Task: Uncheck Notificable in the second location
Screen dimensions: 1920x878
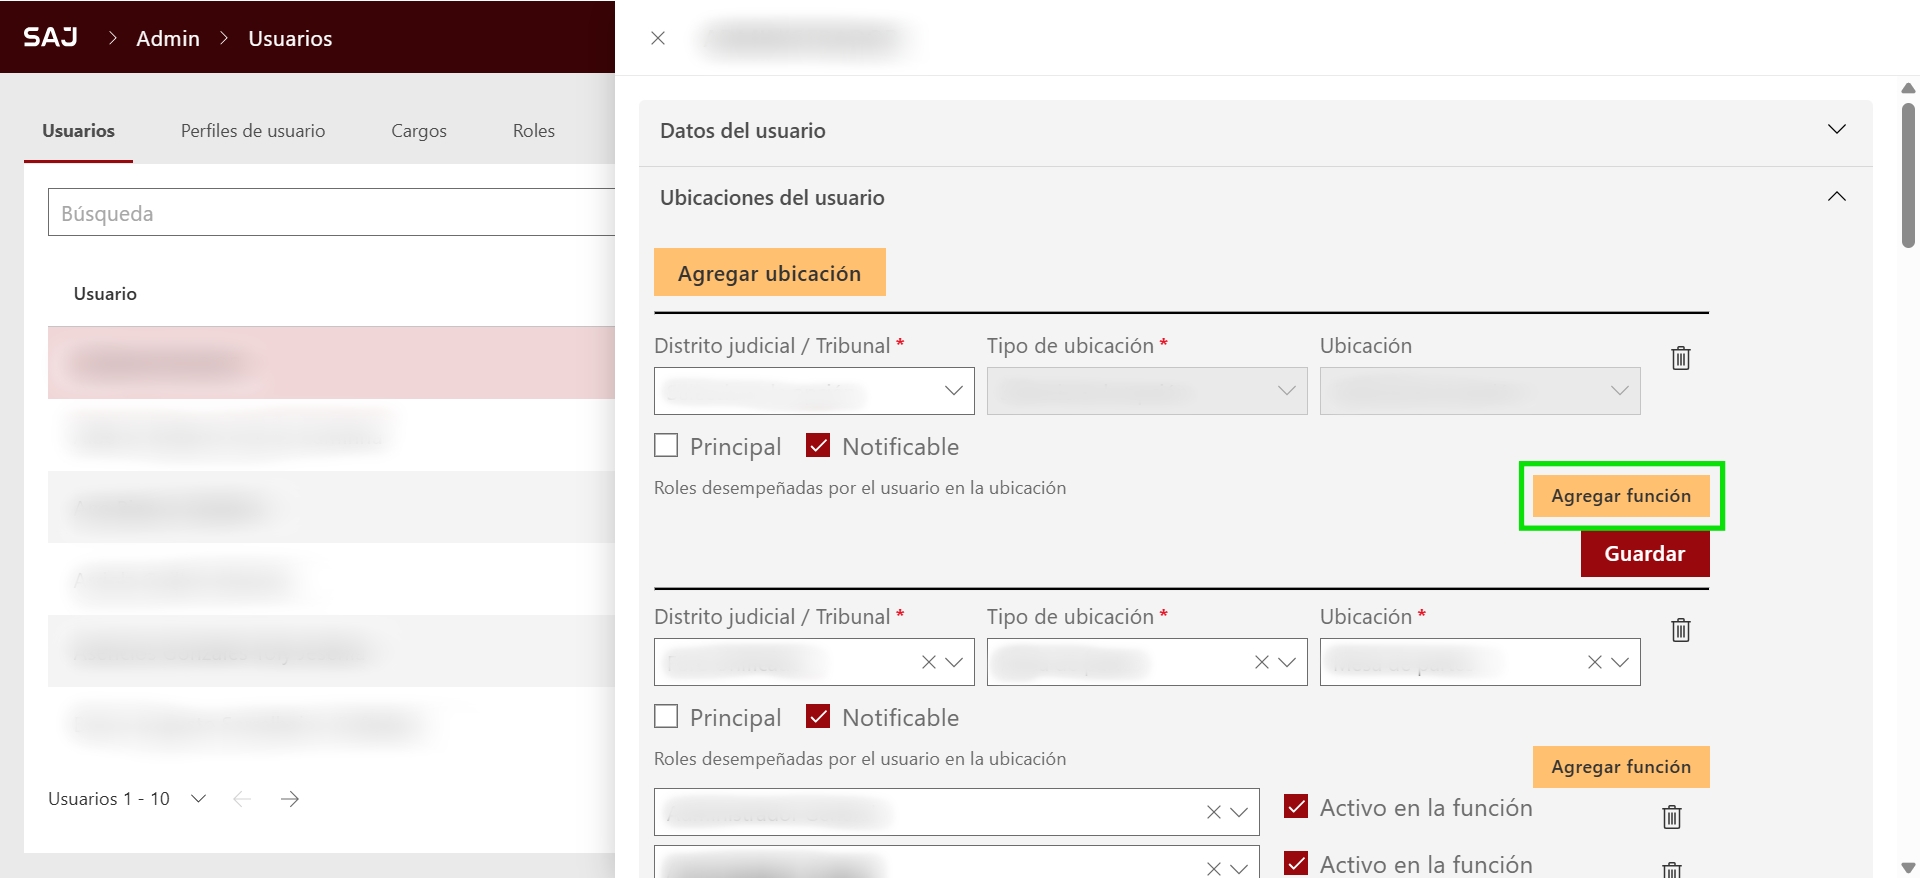Action: click(818, 717)
